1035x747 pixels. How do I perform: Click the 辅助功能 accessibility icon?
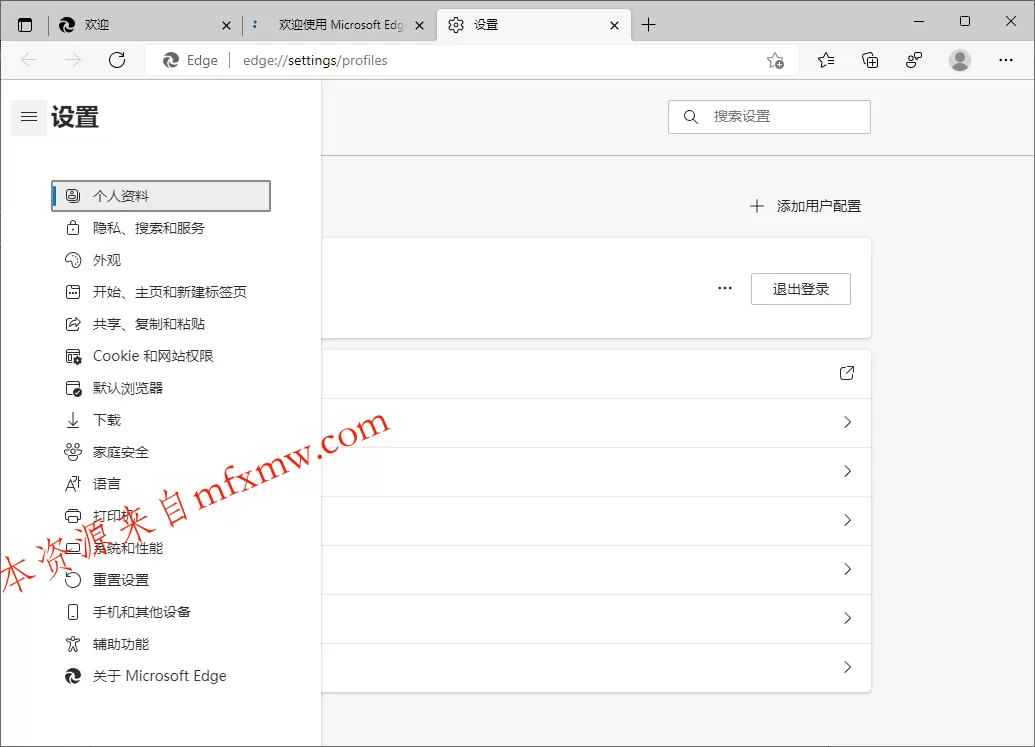(x=73, y=644)
